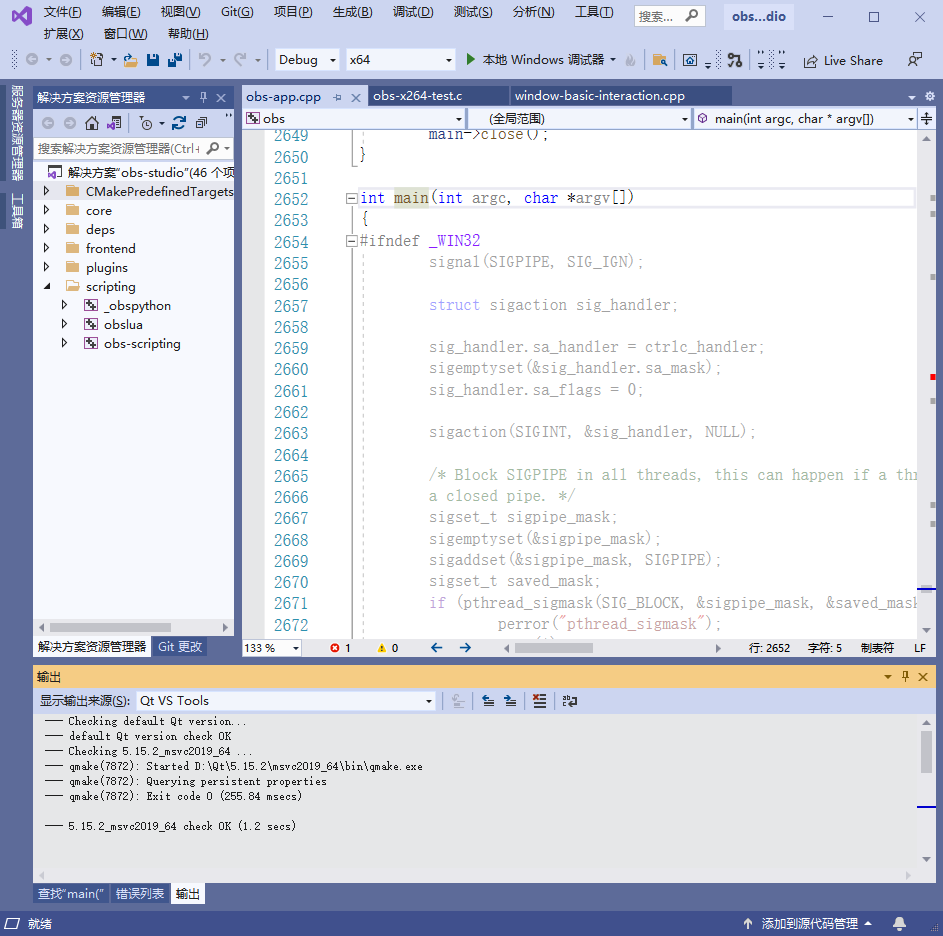Screen dimensions: 943x936
Task: Click the Sync with Active Document icon
Action: click(x=179, y=123)
